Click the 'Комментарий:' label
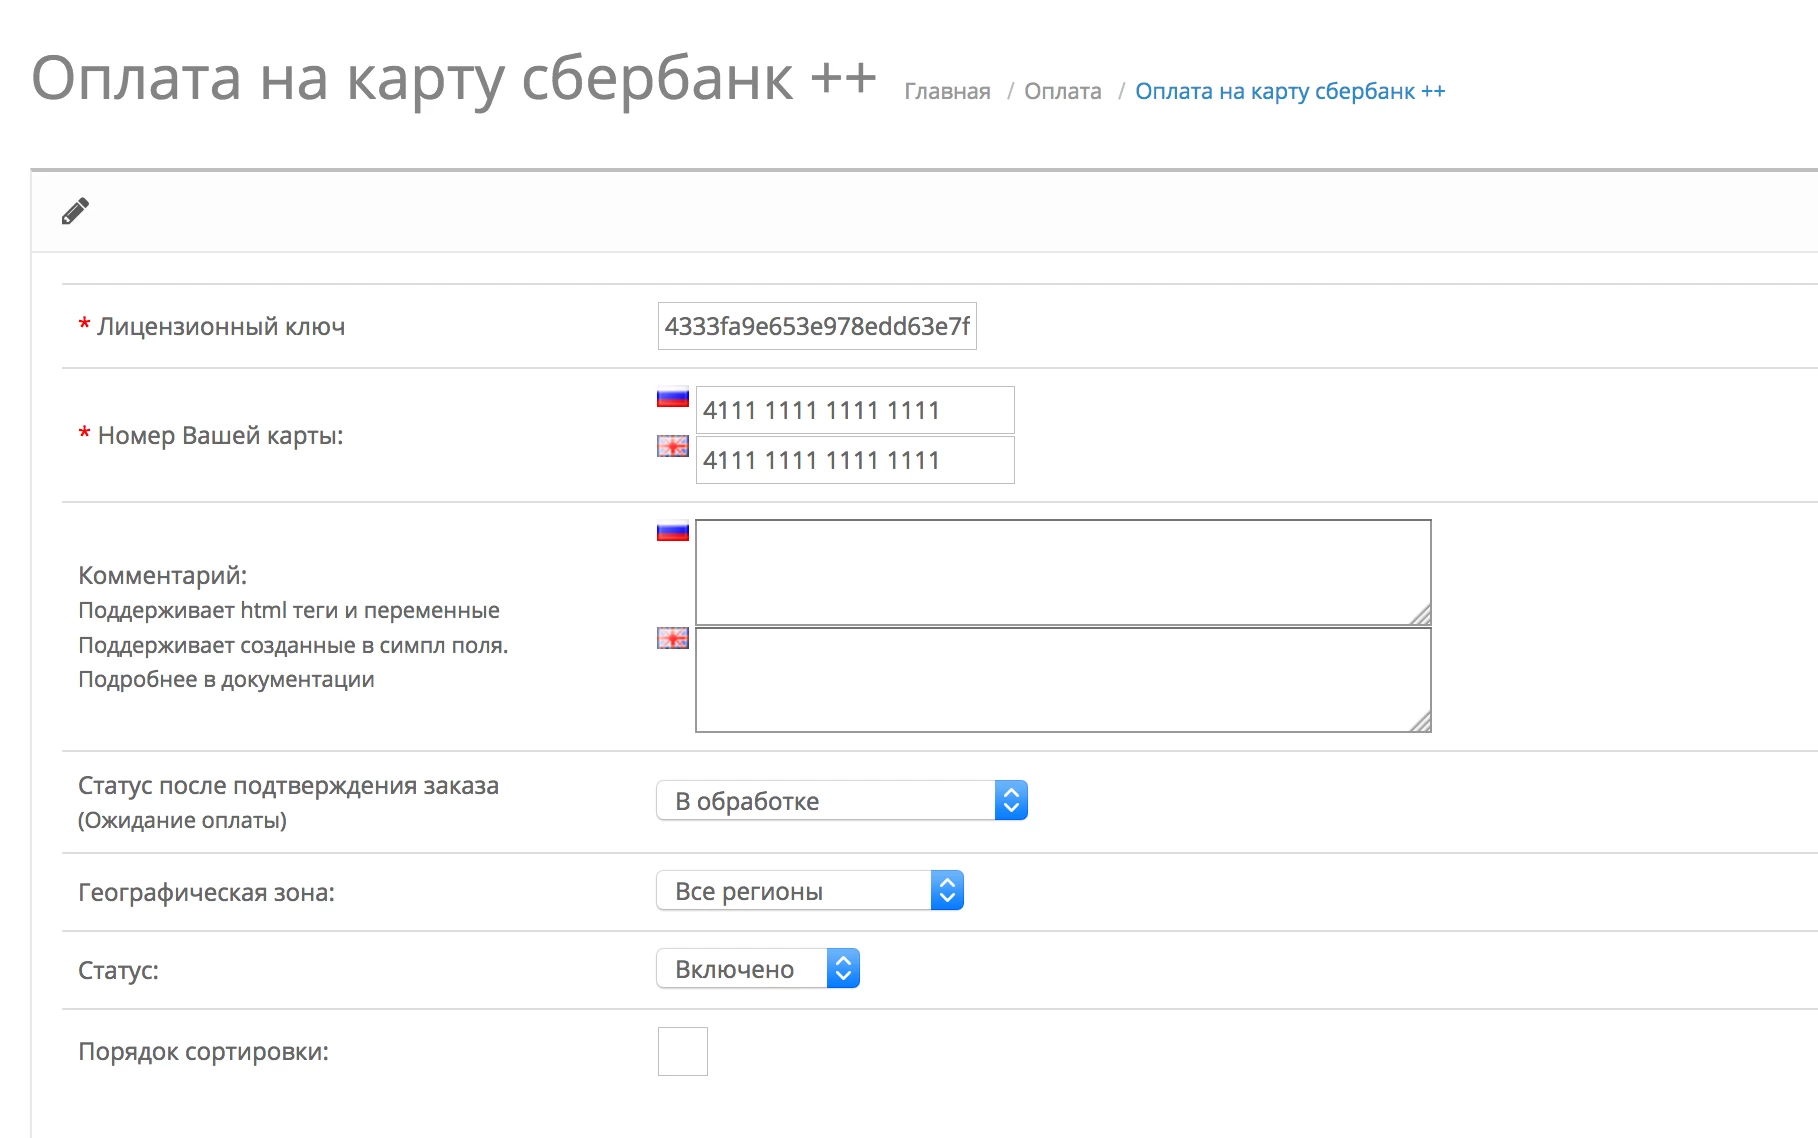Viewport: 1818px width, 1138px height. [x=162, y=575]
